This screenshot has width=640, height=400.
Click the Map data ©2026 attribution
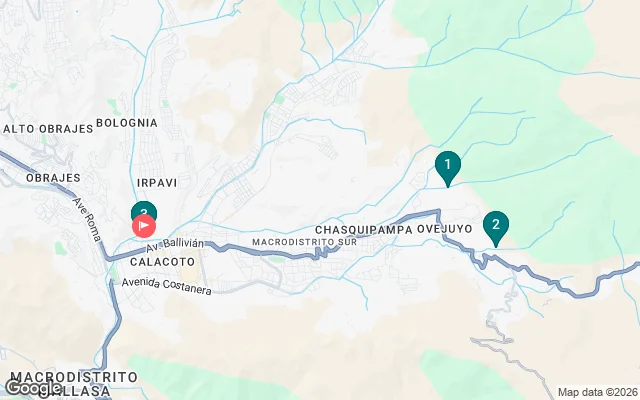coord(598,393)
